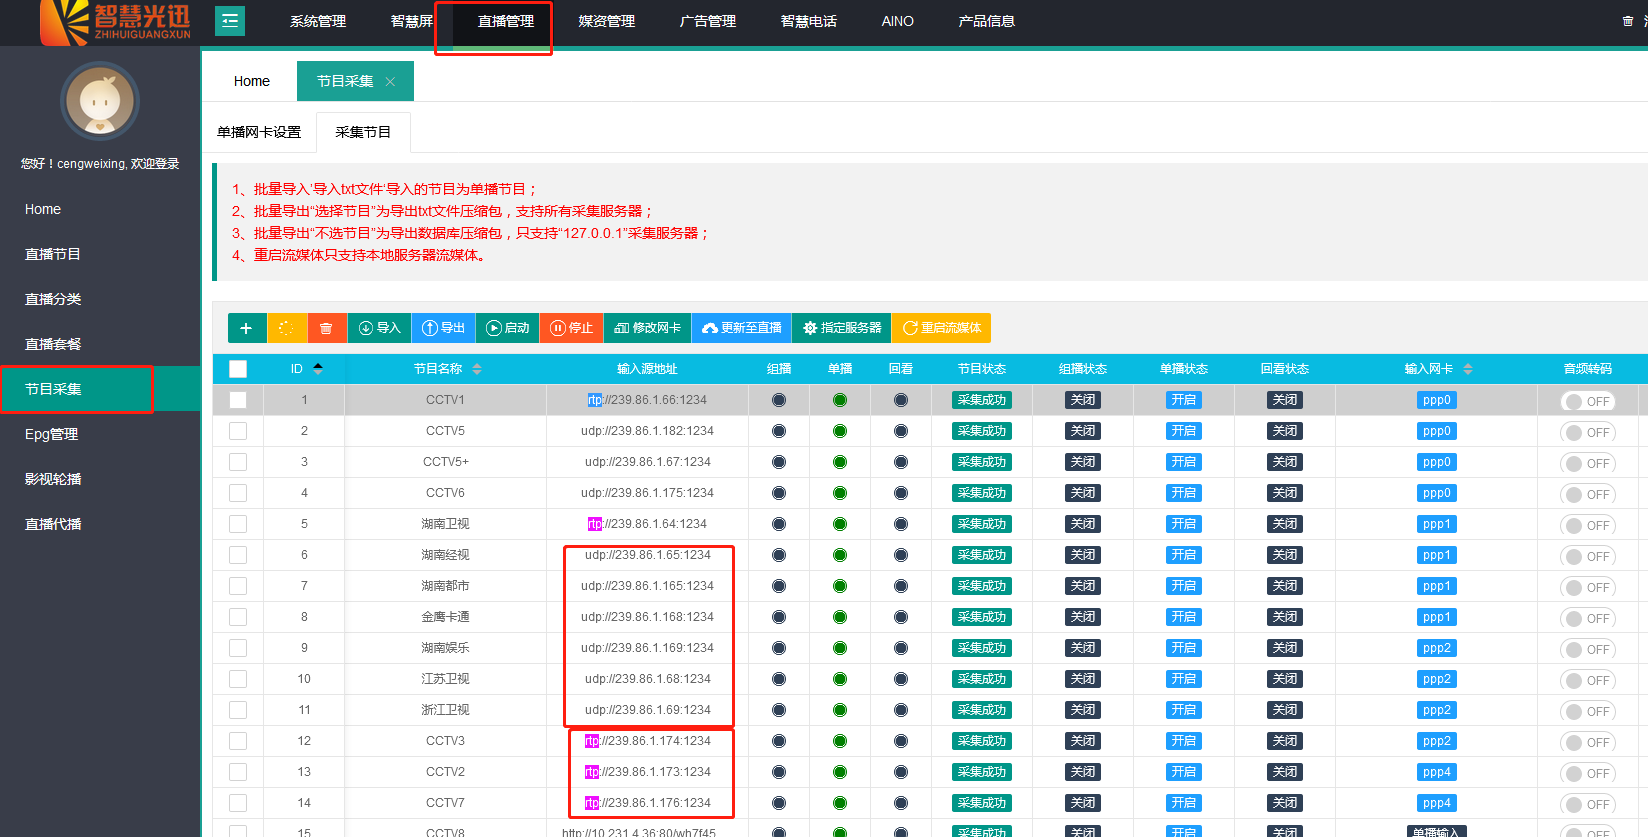The height and width of the screenshot is (837, 1648).
Task: Sort table by ID column arrows
Action: point(318,369)
